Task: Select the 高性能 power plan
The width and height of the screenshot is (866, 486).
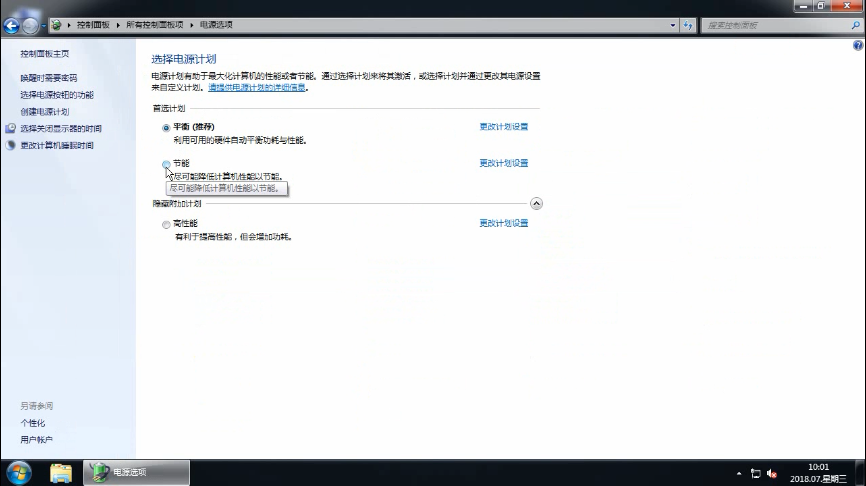Action: (x=166, y=224)
